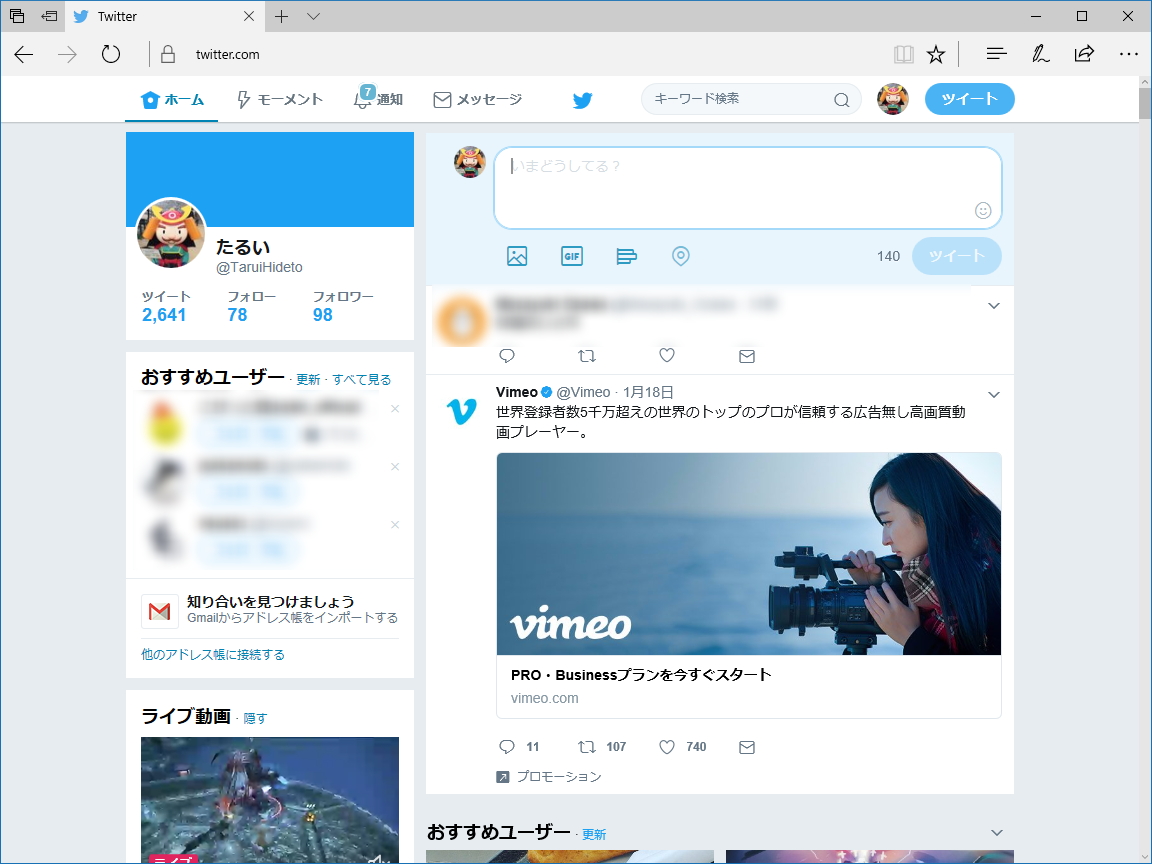
Task: Expand the bottom おすすめユーザー section chevron
Action: [996, 832]
